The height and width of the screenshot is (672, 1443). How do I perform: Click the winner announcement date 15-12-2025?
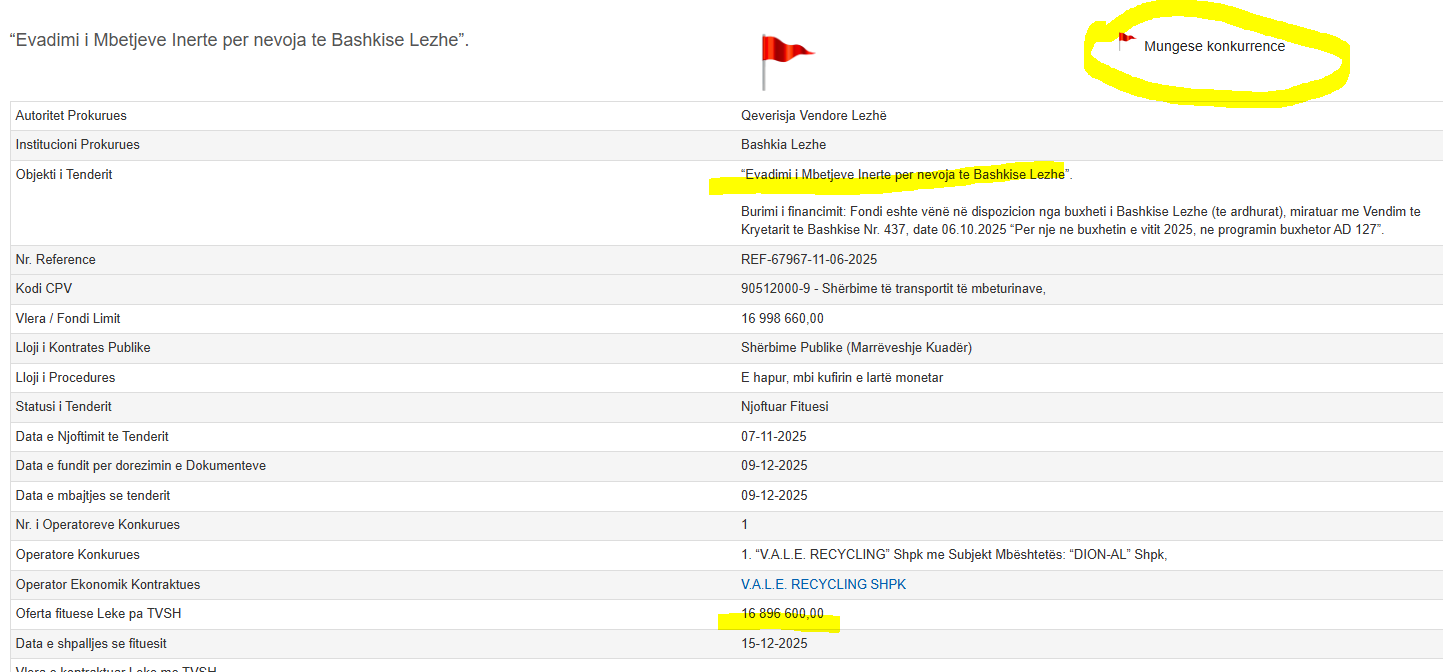point(773,643)
